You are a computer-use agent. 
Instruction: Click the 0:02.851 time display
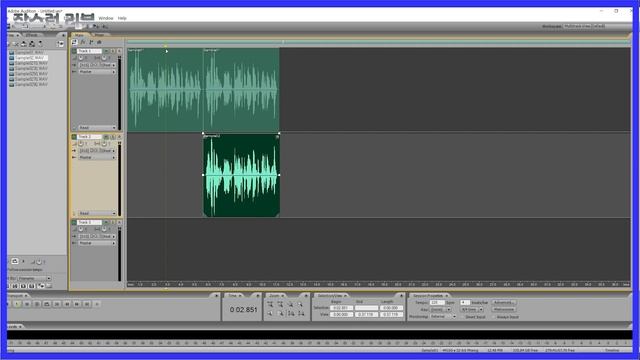click(x=243, y=309)
